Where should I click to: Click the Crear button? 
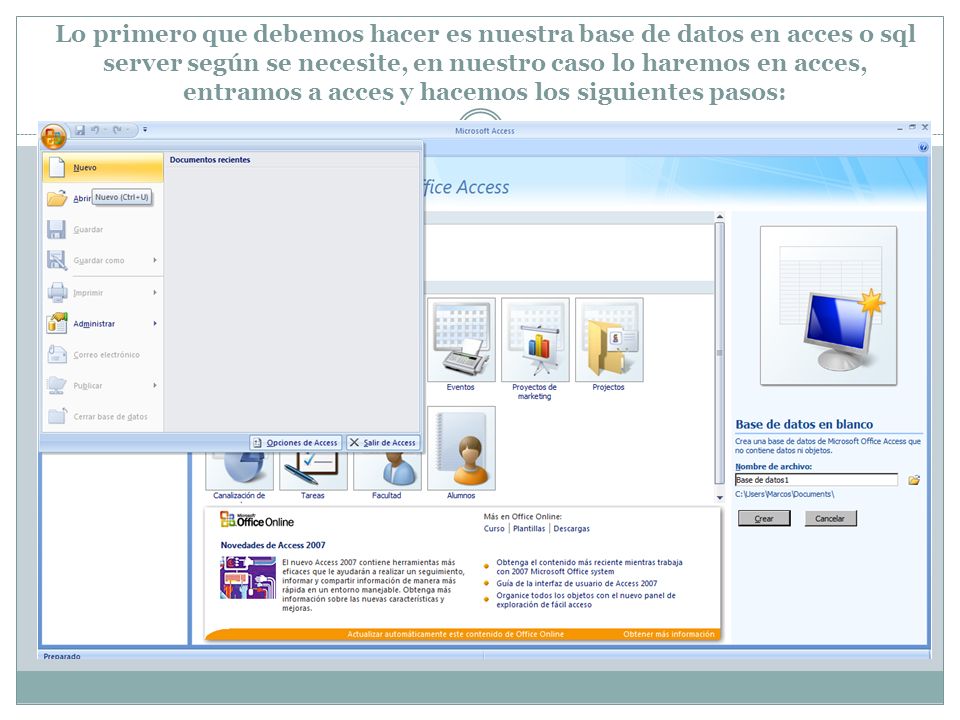point(763,519)
